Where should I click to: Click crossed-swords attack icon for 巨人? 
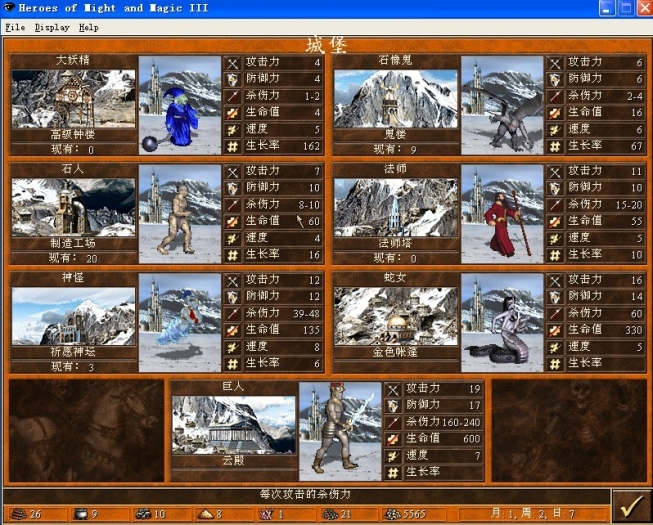393,389
